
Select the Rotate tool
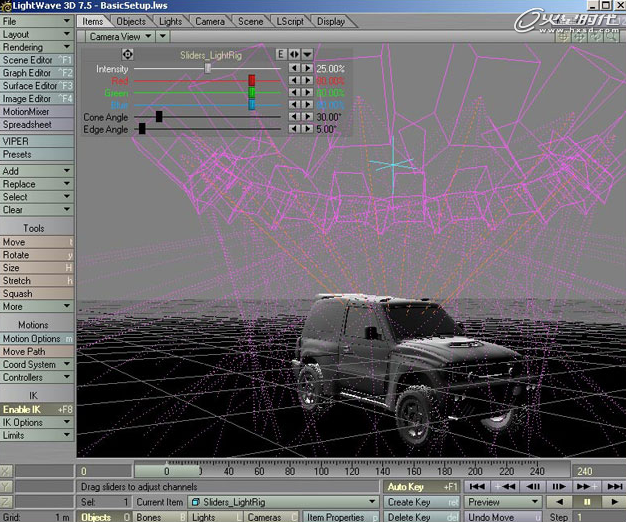pos(37,255)
